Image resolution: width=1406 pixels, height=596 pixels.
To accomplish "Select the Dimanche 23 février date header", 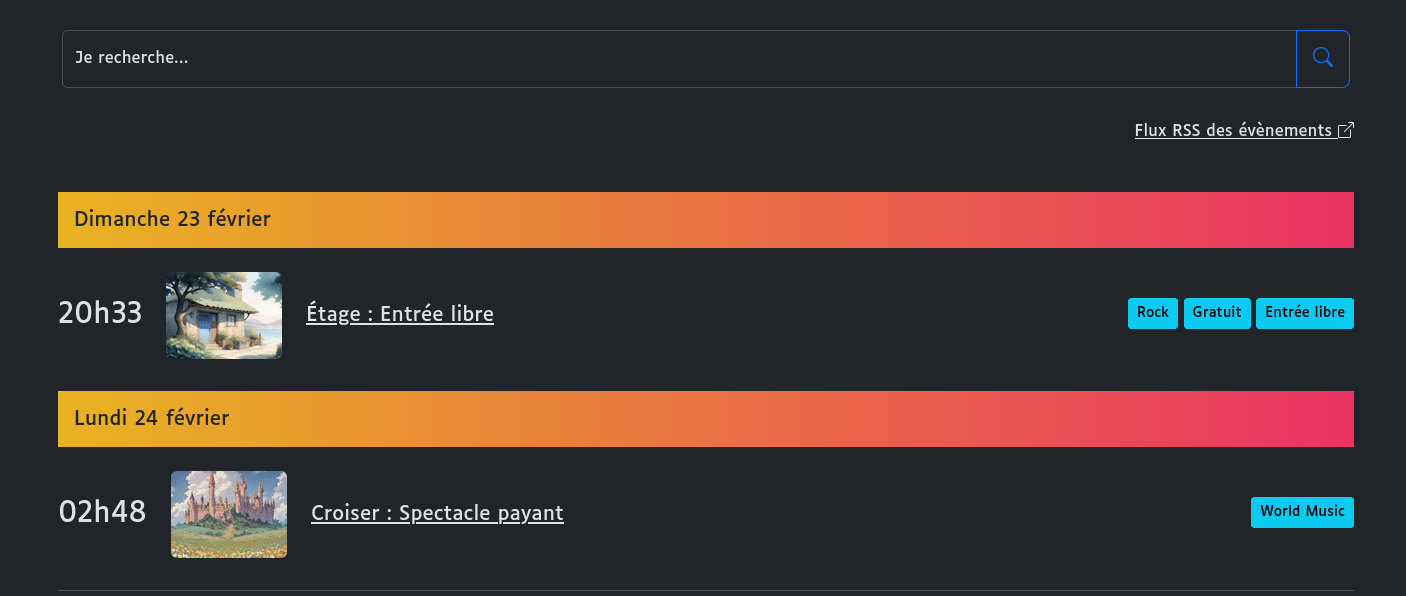I will [x=706, y=220].
